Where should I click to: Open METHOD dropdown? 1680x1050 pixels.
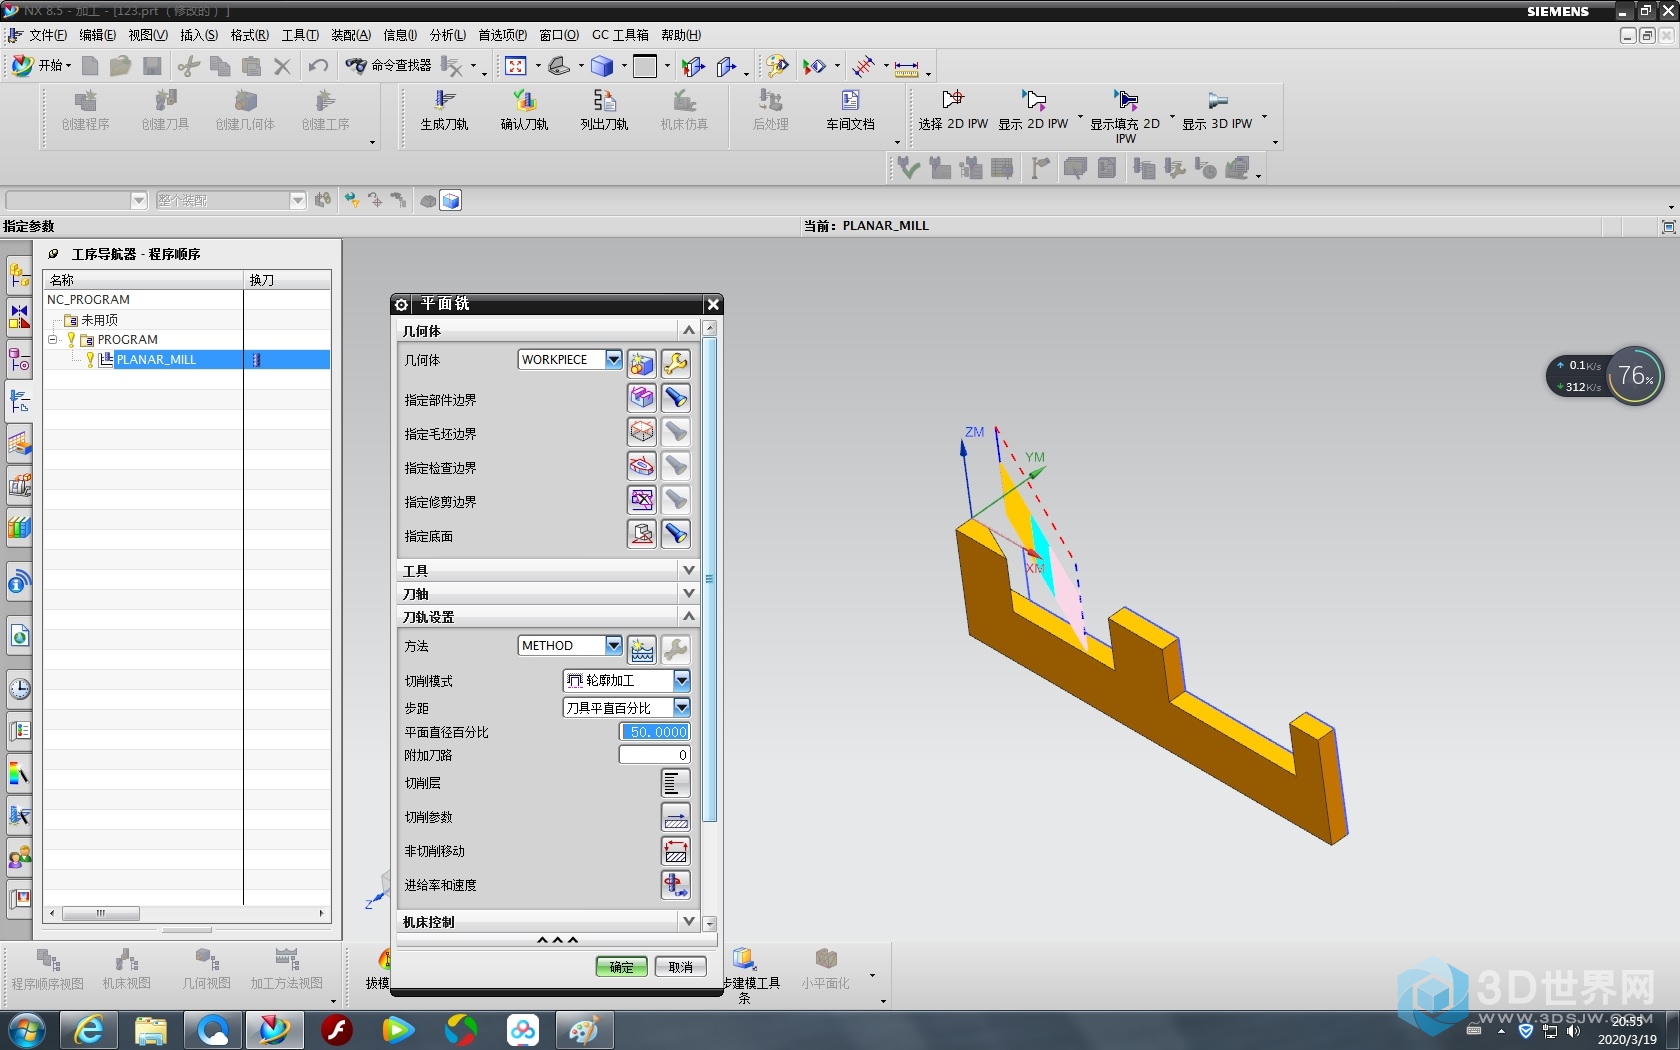click(x=614, y=645)
